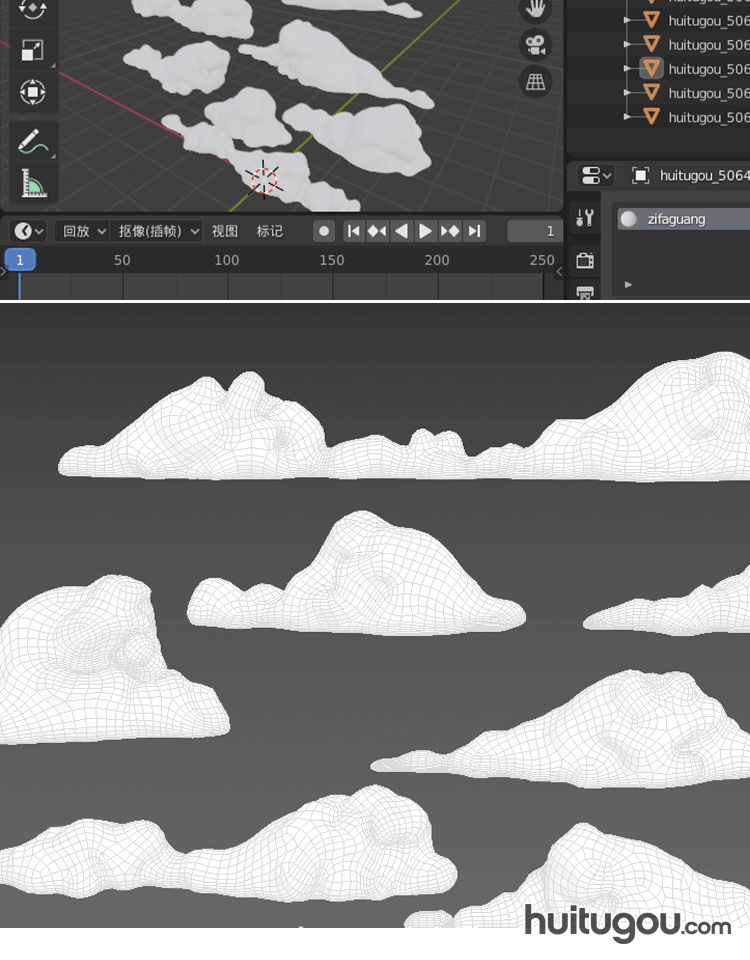Image resolution: width=750 pixels, height=960 pixels.
Task: Open the Render properties tab icon
Action: (586, 261)
